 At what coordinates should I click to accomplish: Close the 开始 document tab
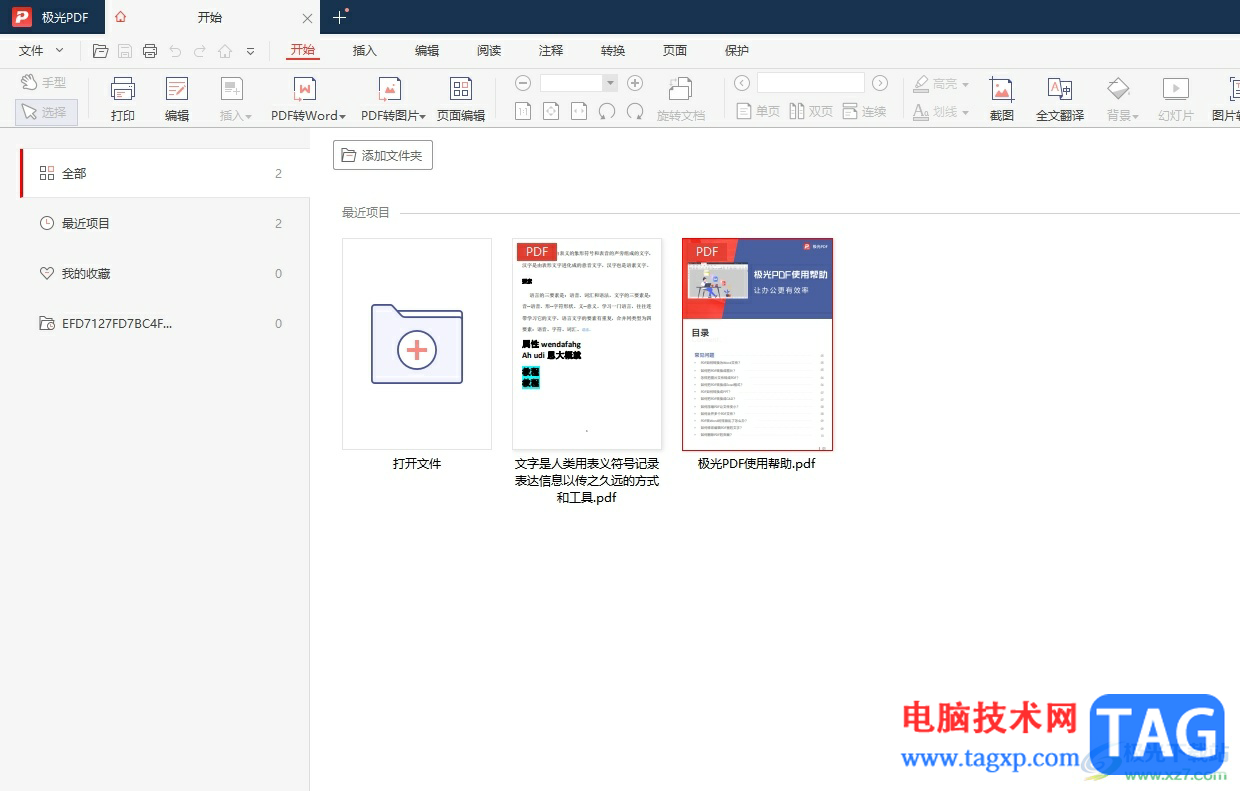(x=307, y=18)
